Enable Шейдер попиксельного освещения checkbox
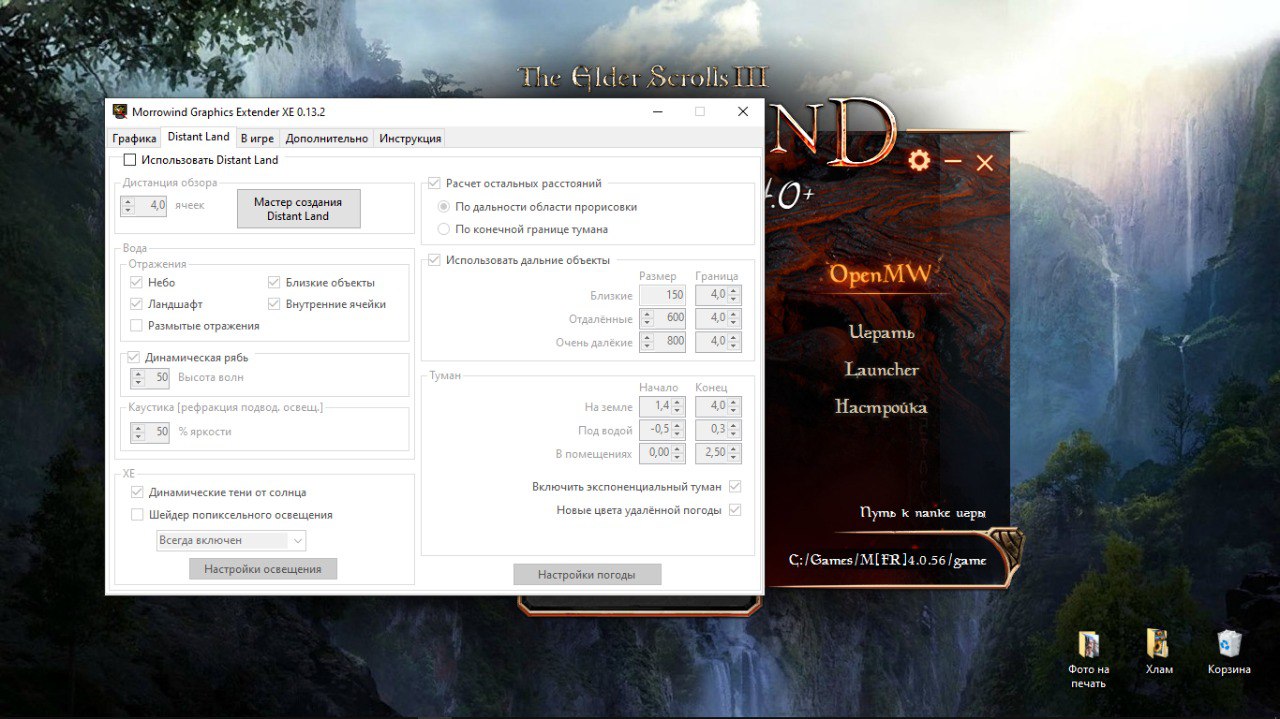This screenshot has height=719, width=1280. pos(137,515)
